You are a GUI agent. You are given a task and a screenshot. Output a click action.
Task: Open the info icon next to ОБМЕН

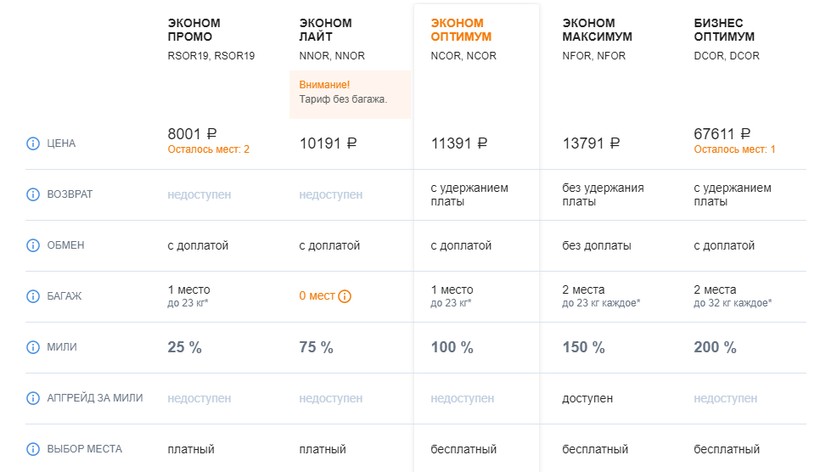[33, 245]
